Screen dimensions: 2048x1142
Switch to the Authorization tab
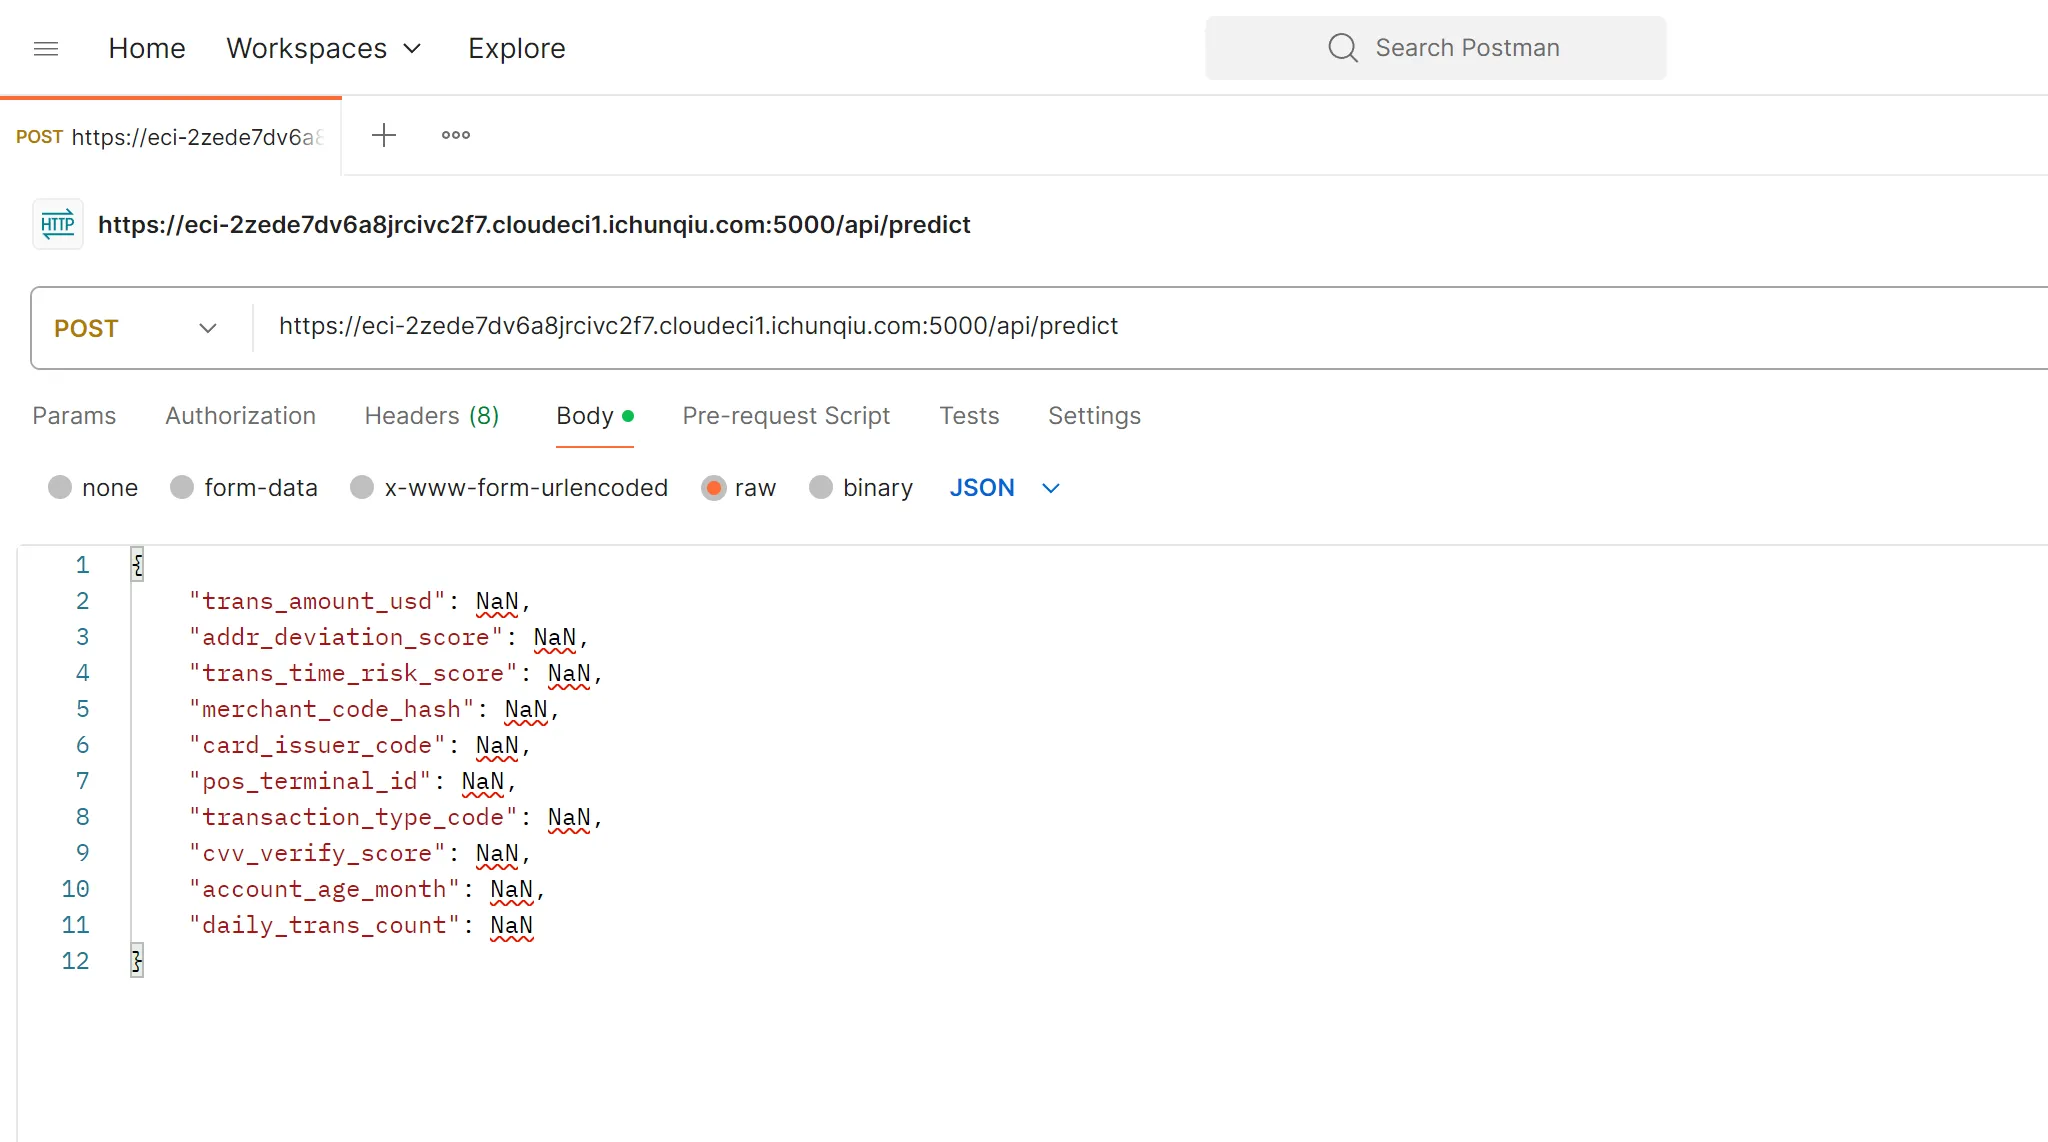[240, 416]
